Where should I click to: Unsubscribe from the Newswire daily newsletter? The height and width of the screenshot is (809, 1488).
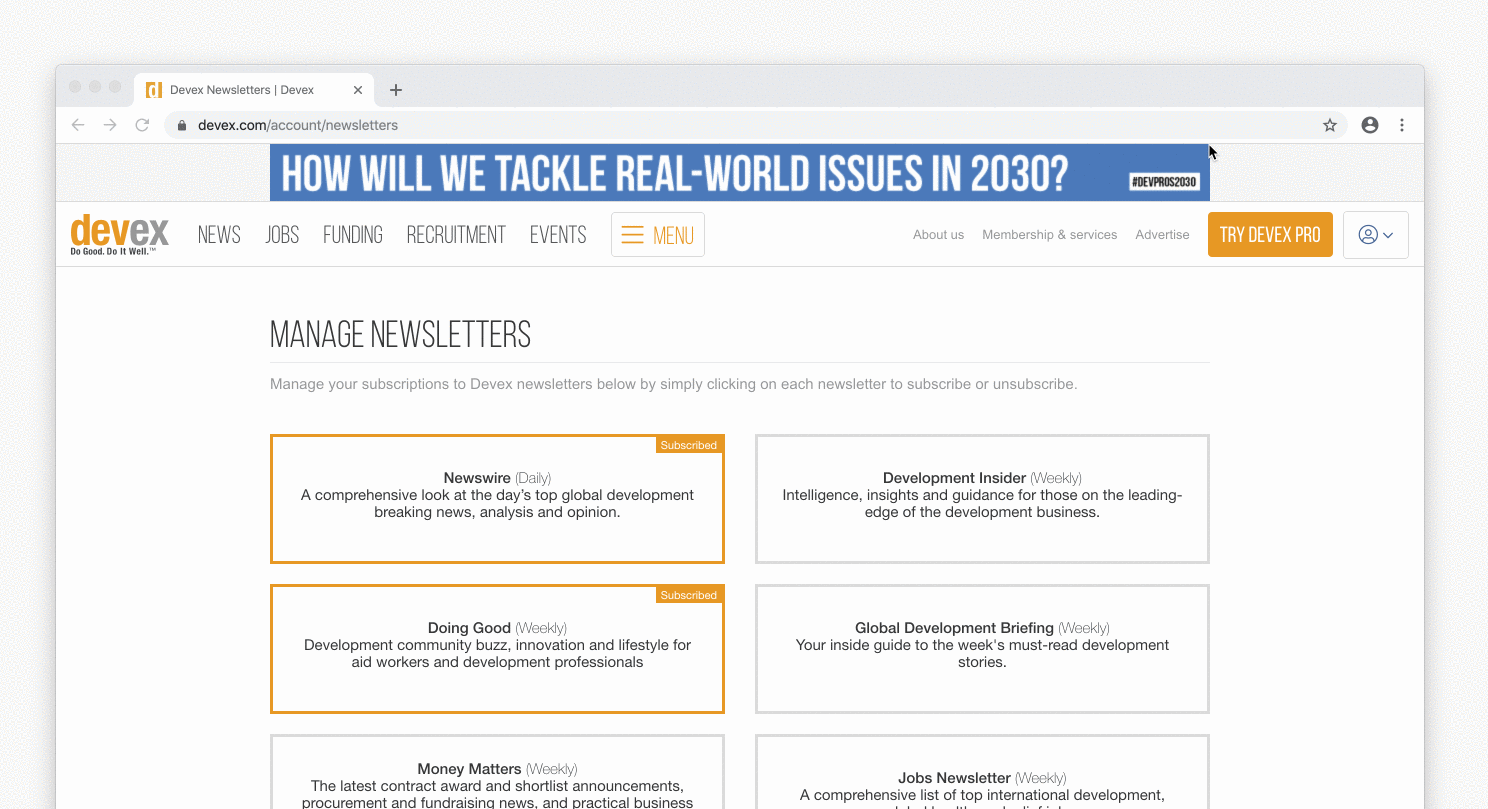(497, 499)
